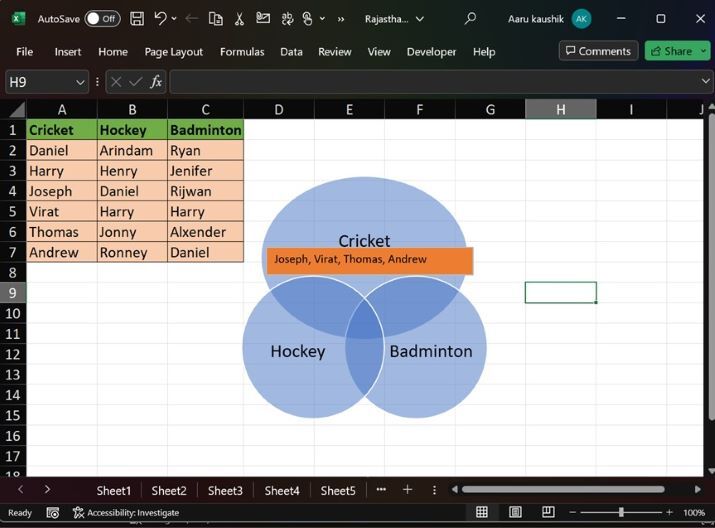Image resolution: width=715 pixels, height=528 pixels.
Task: Click the Select All corner triangle
Action: point(16,109)
